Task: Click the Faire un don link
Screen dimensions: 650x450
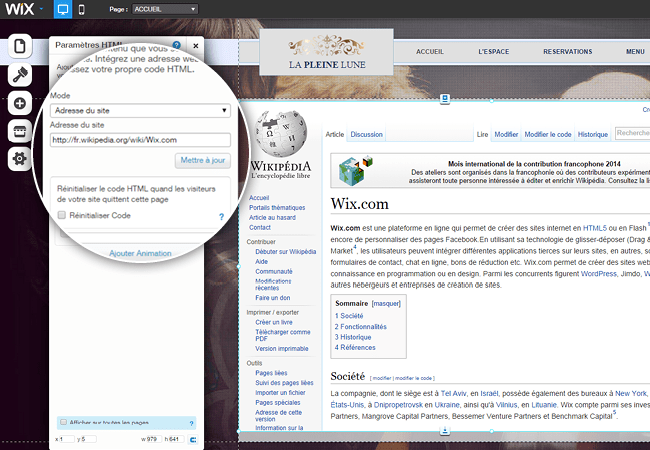Action: tap(273, 298)
